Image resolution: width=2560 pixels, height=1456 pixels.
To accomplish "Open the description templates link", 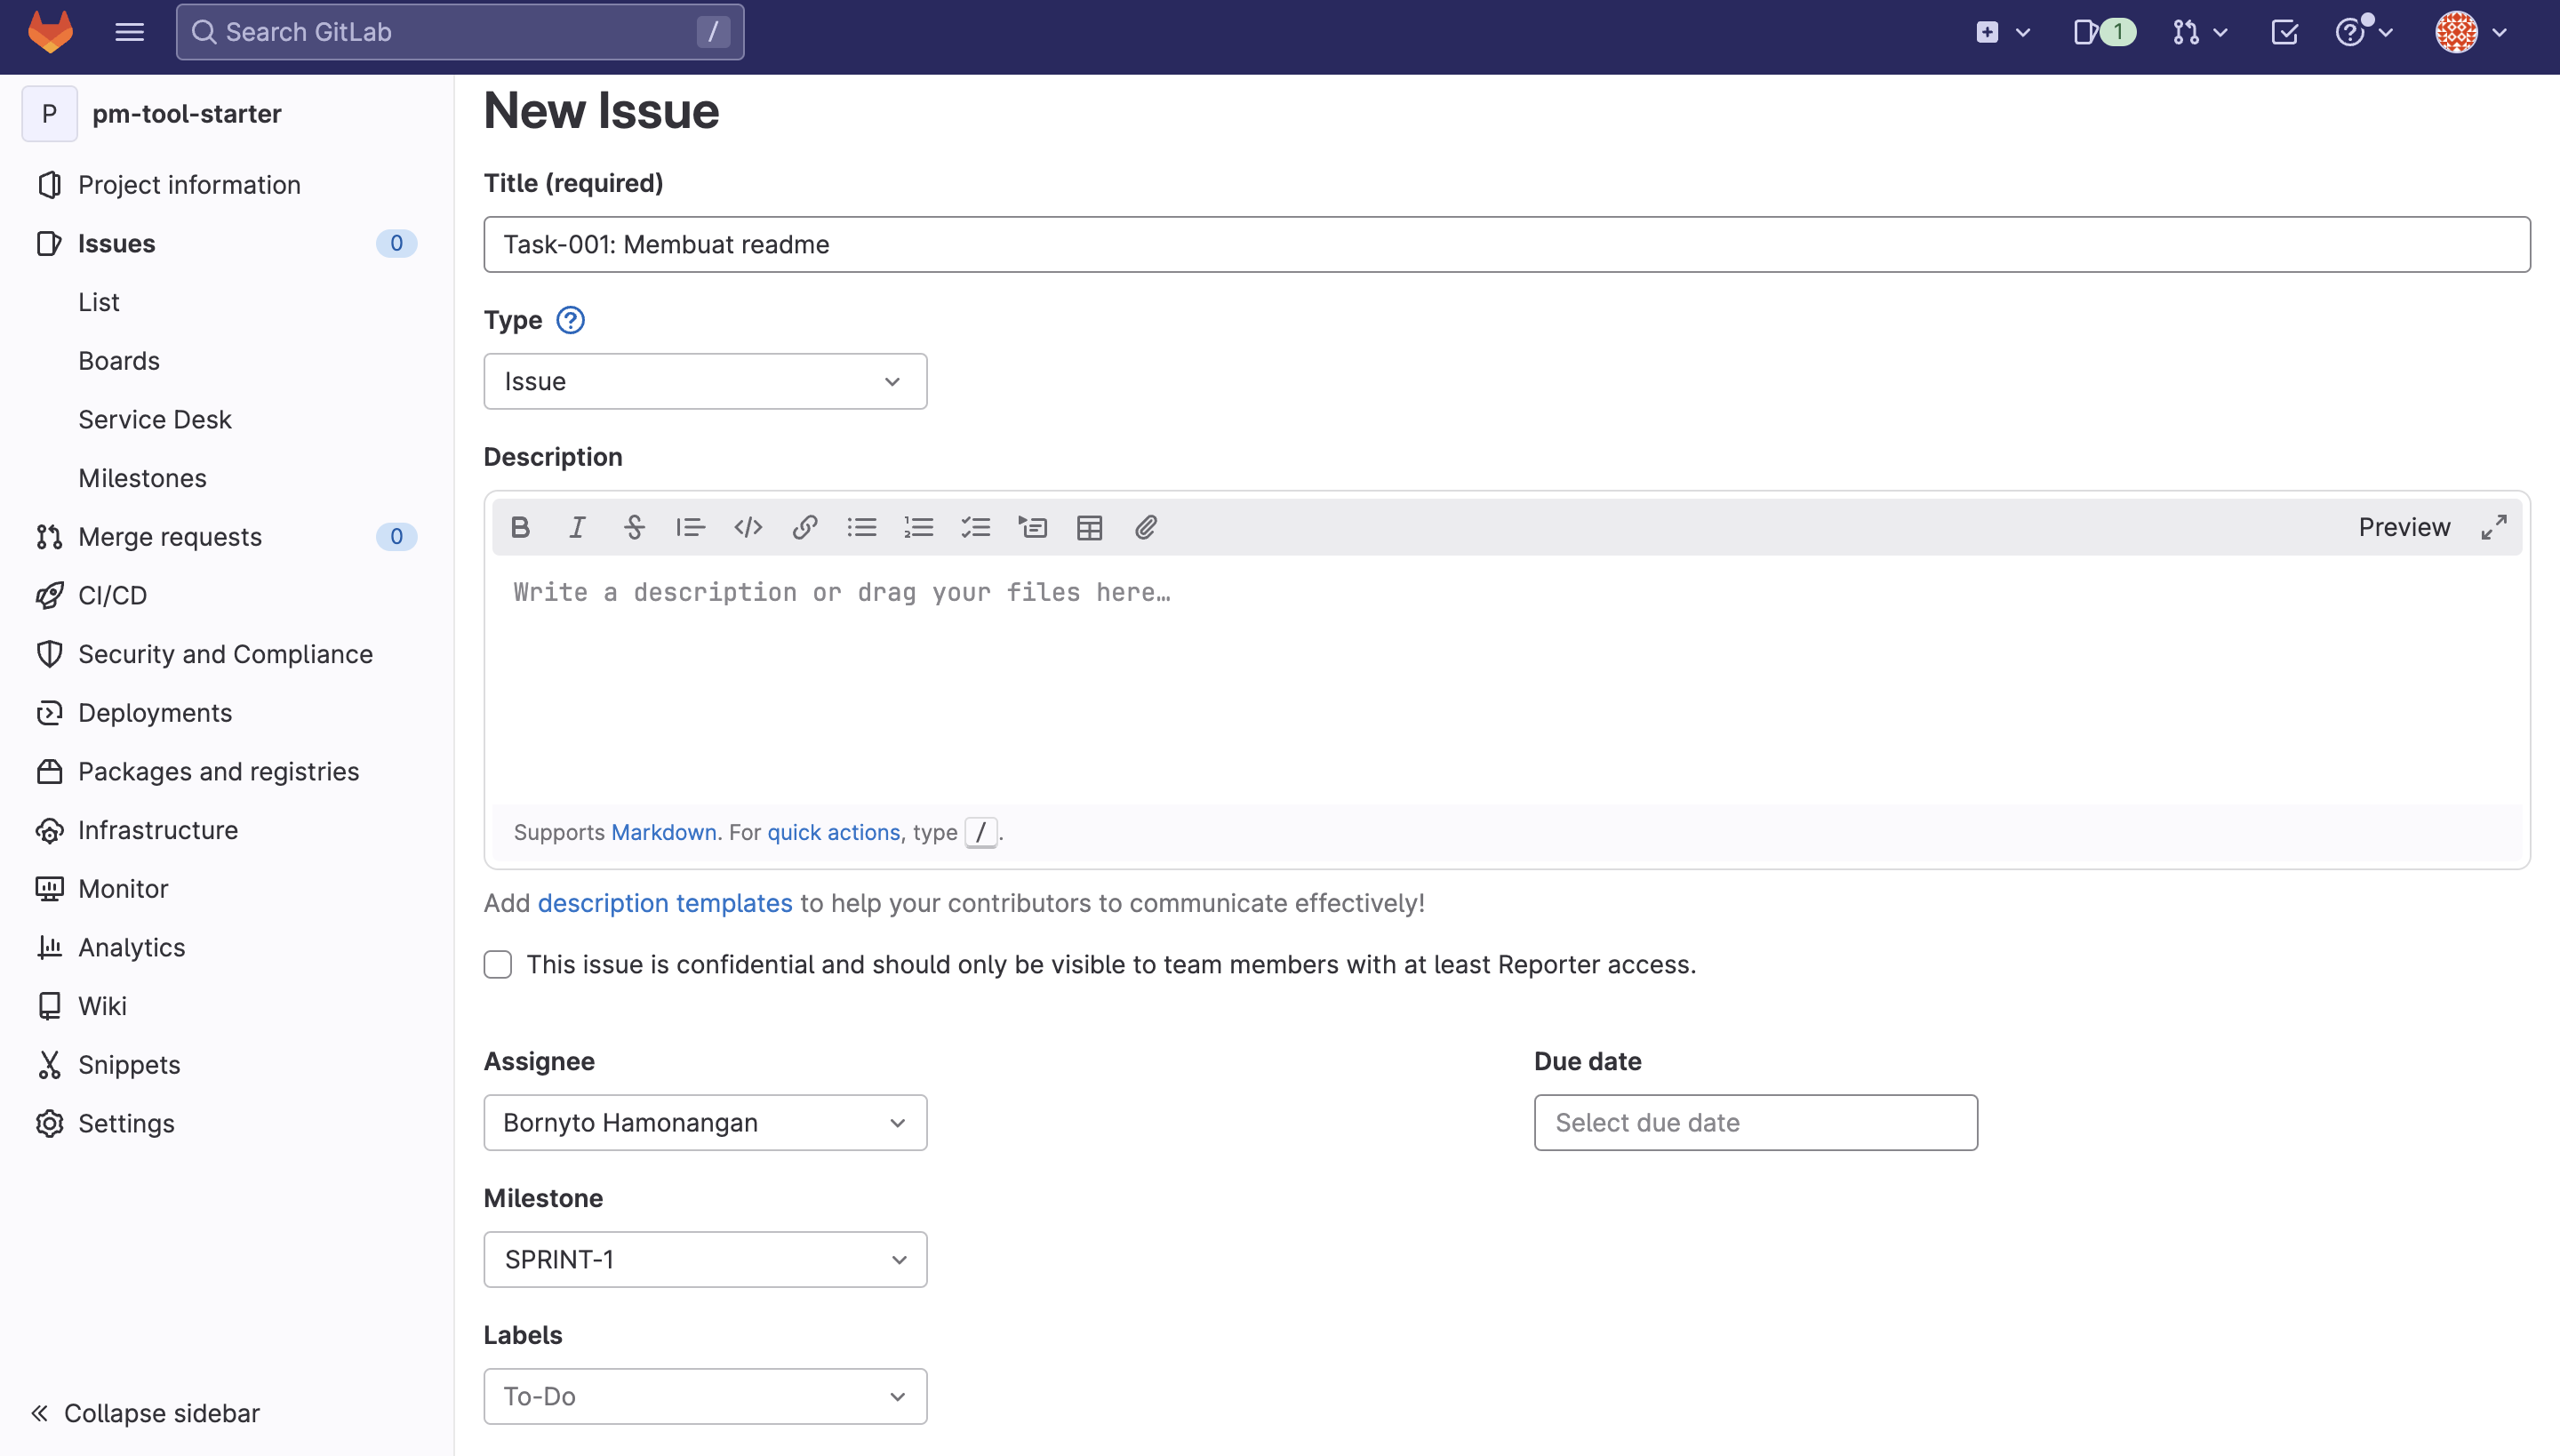I will click(x=665, y=903).
